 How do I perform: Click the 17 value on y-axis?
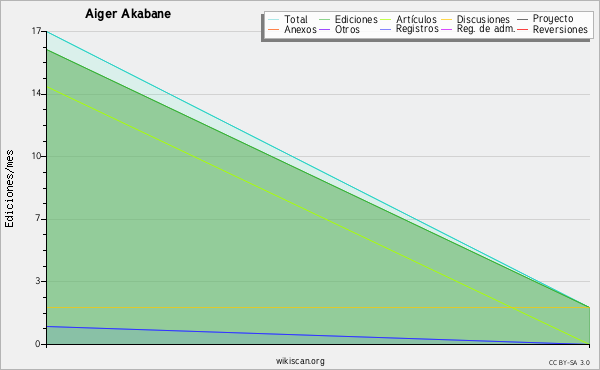(36, 31)
